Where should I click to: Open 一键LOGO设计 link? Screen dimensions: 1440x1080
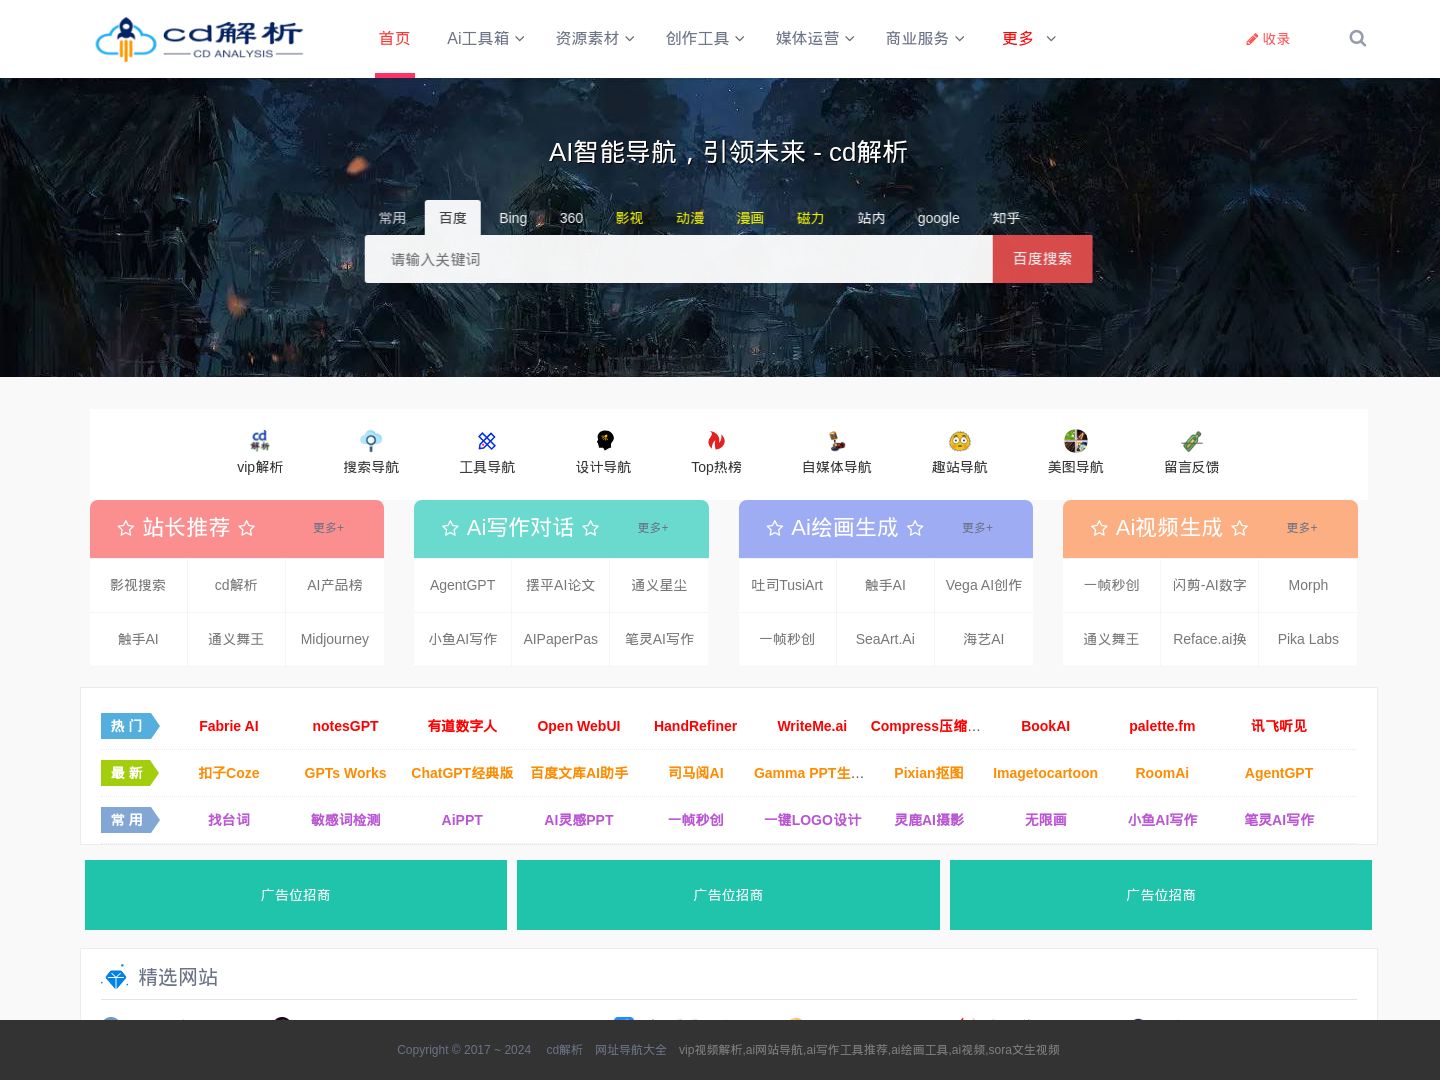[x=812, y=820]
